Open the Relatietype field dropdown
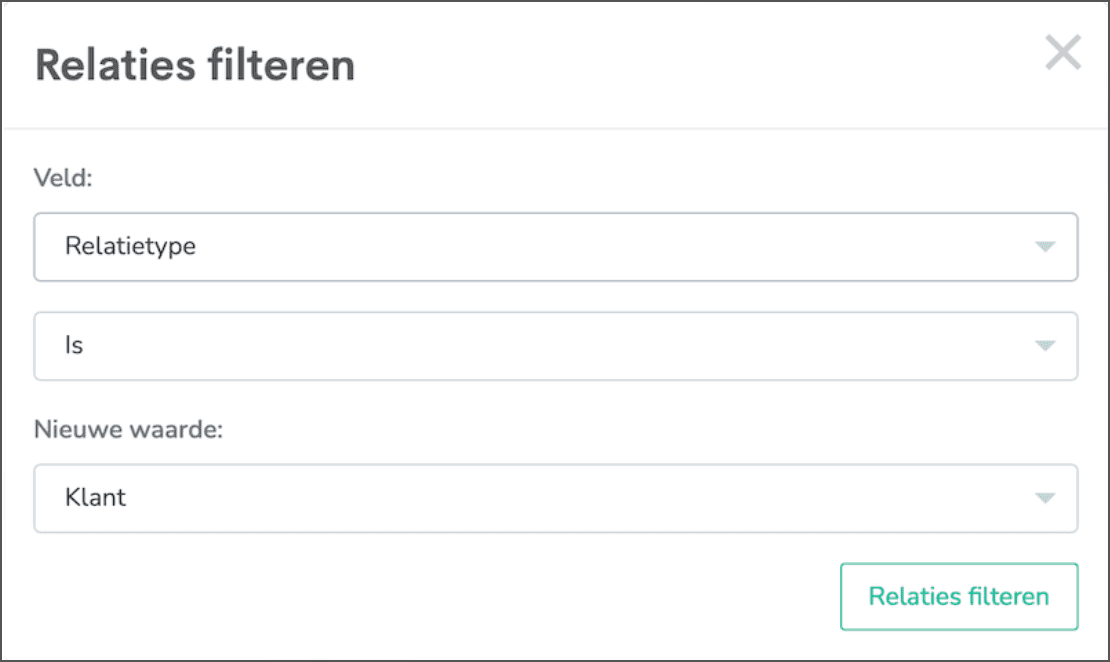This screenshot has height=662, width=1110. pyautogui.click(x=555, y=246)
